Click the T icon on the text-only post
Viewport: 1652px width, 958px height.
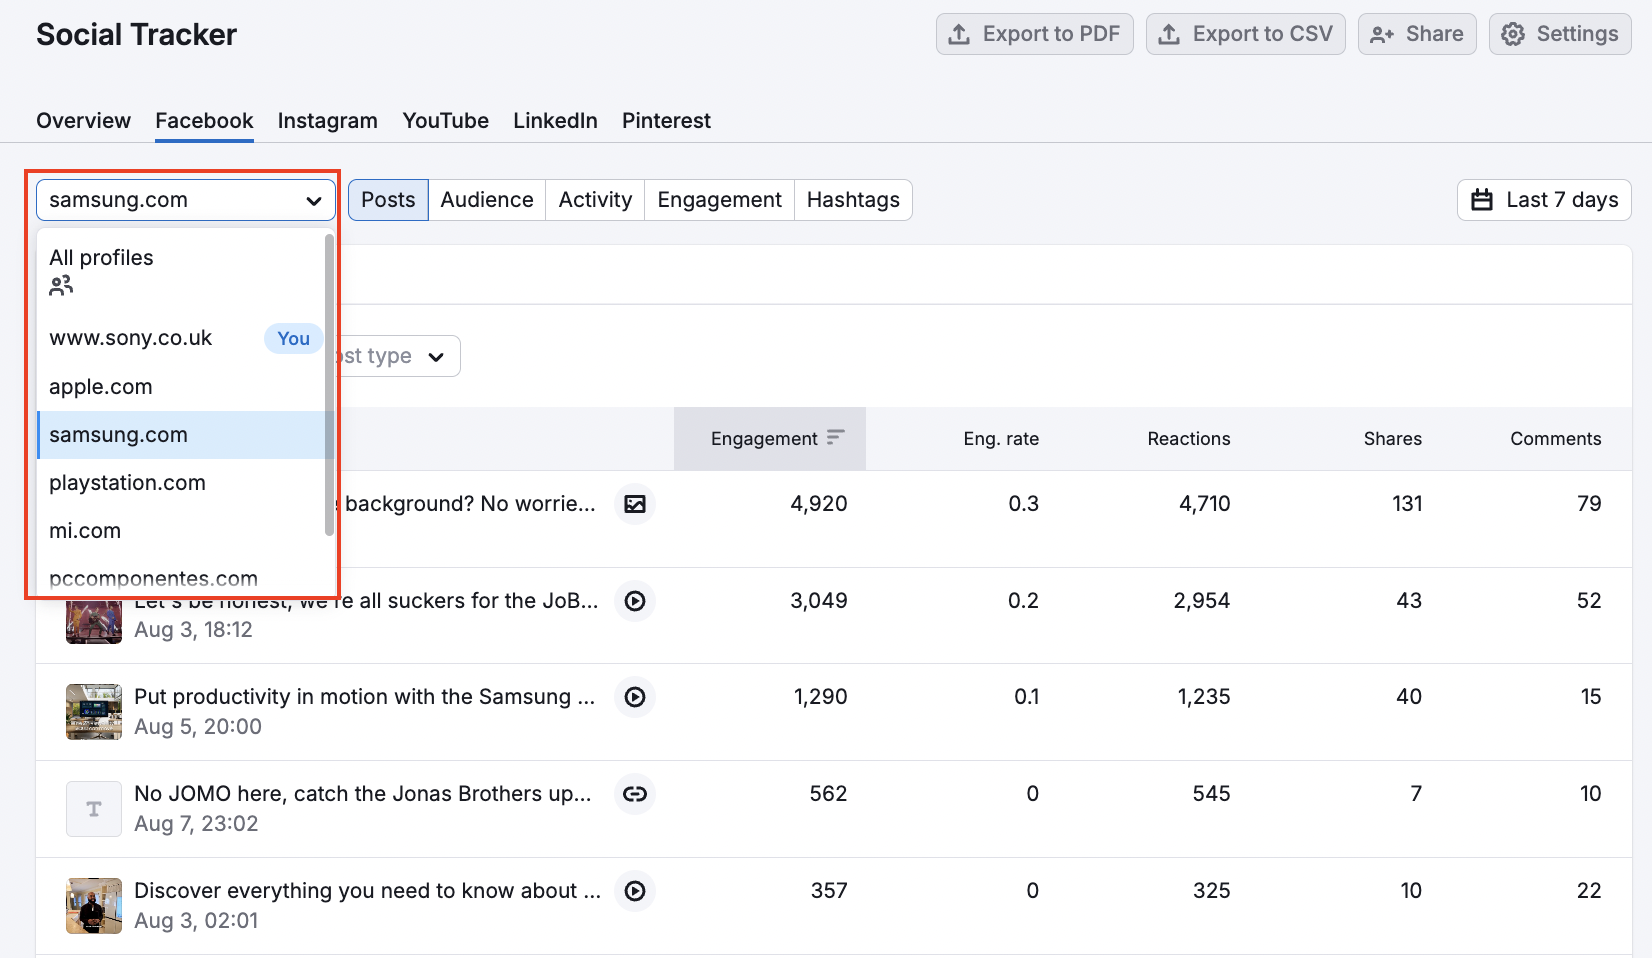click(93, 808)
